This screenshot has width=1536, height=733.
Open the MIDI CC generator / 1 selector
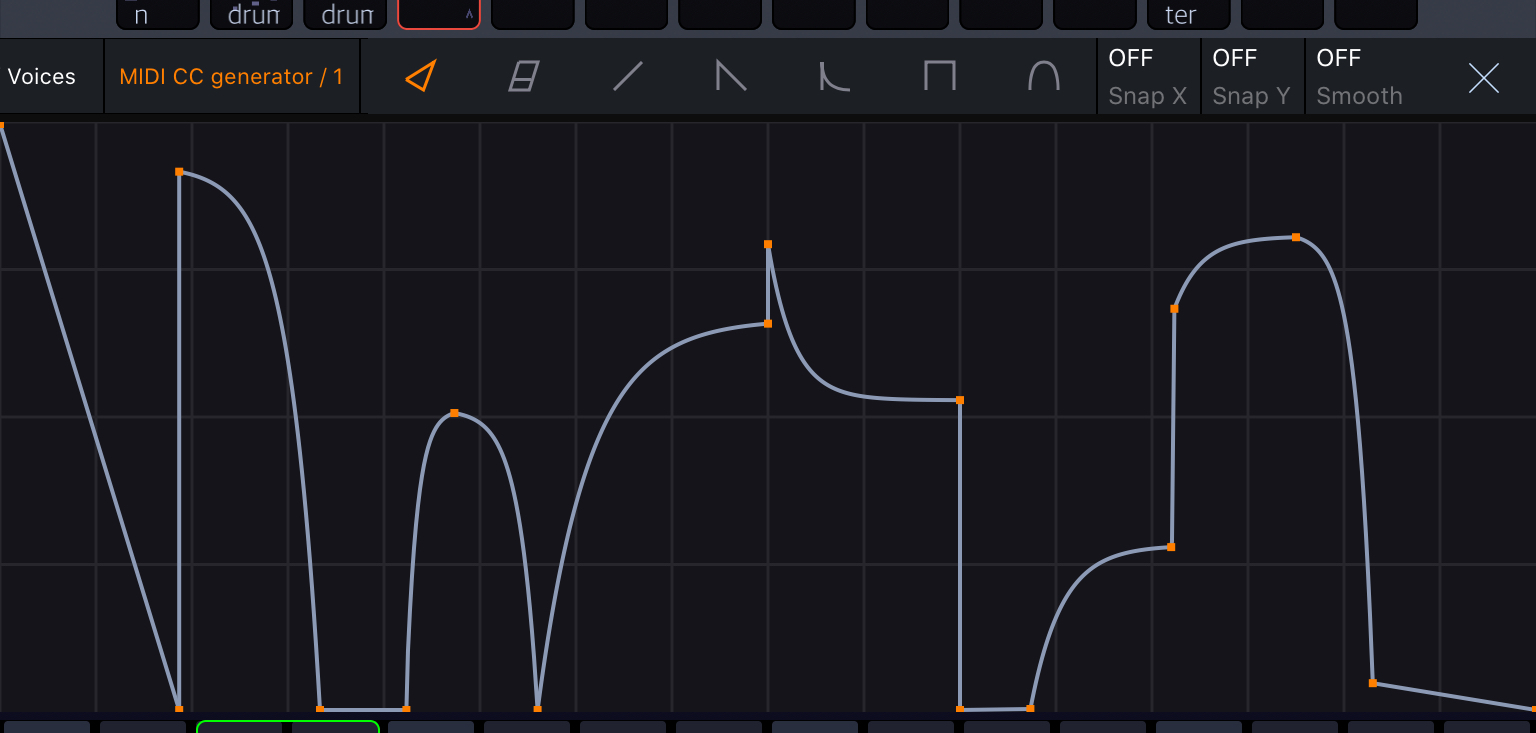[231, 76]
